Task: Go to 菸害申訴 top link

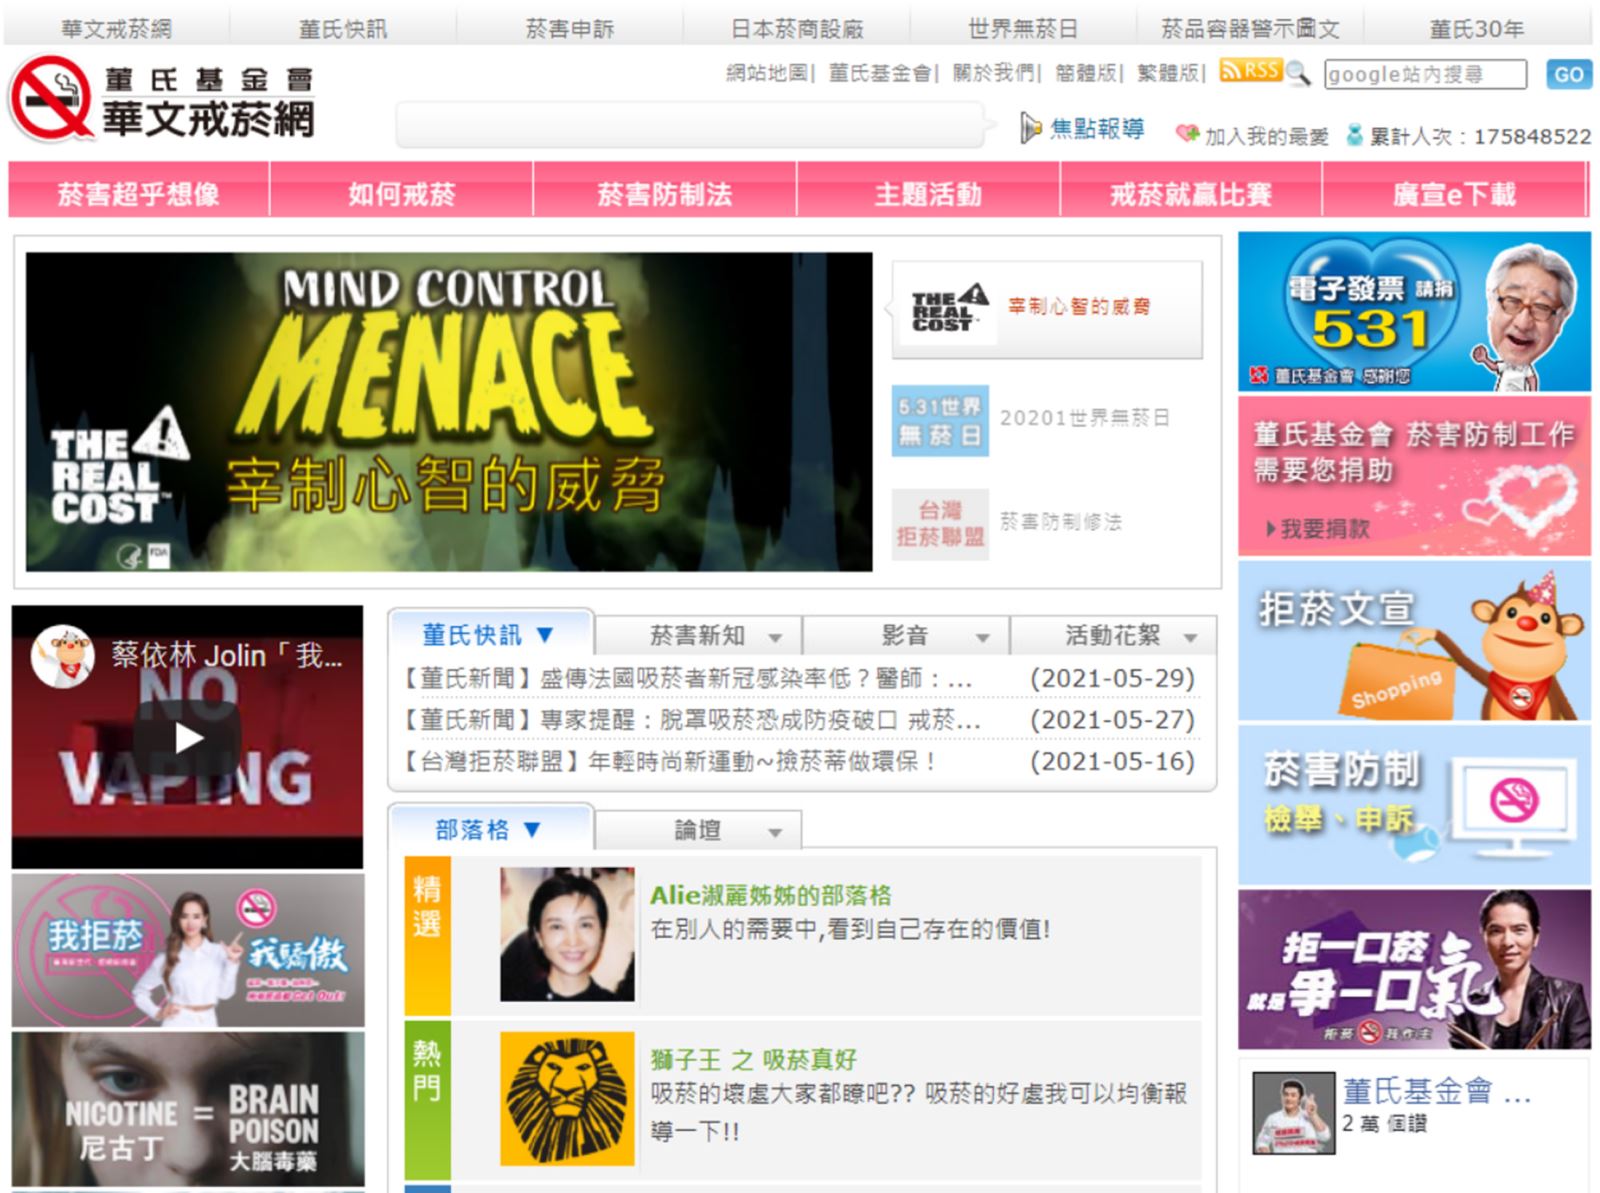Action: coord(570,28)
